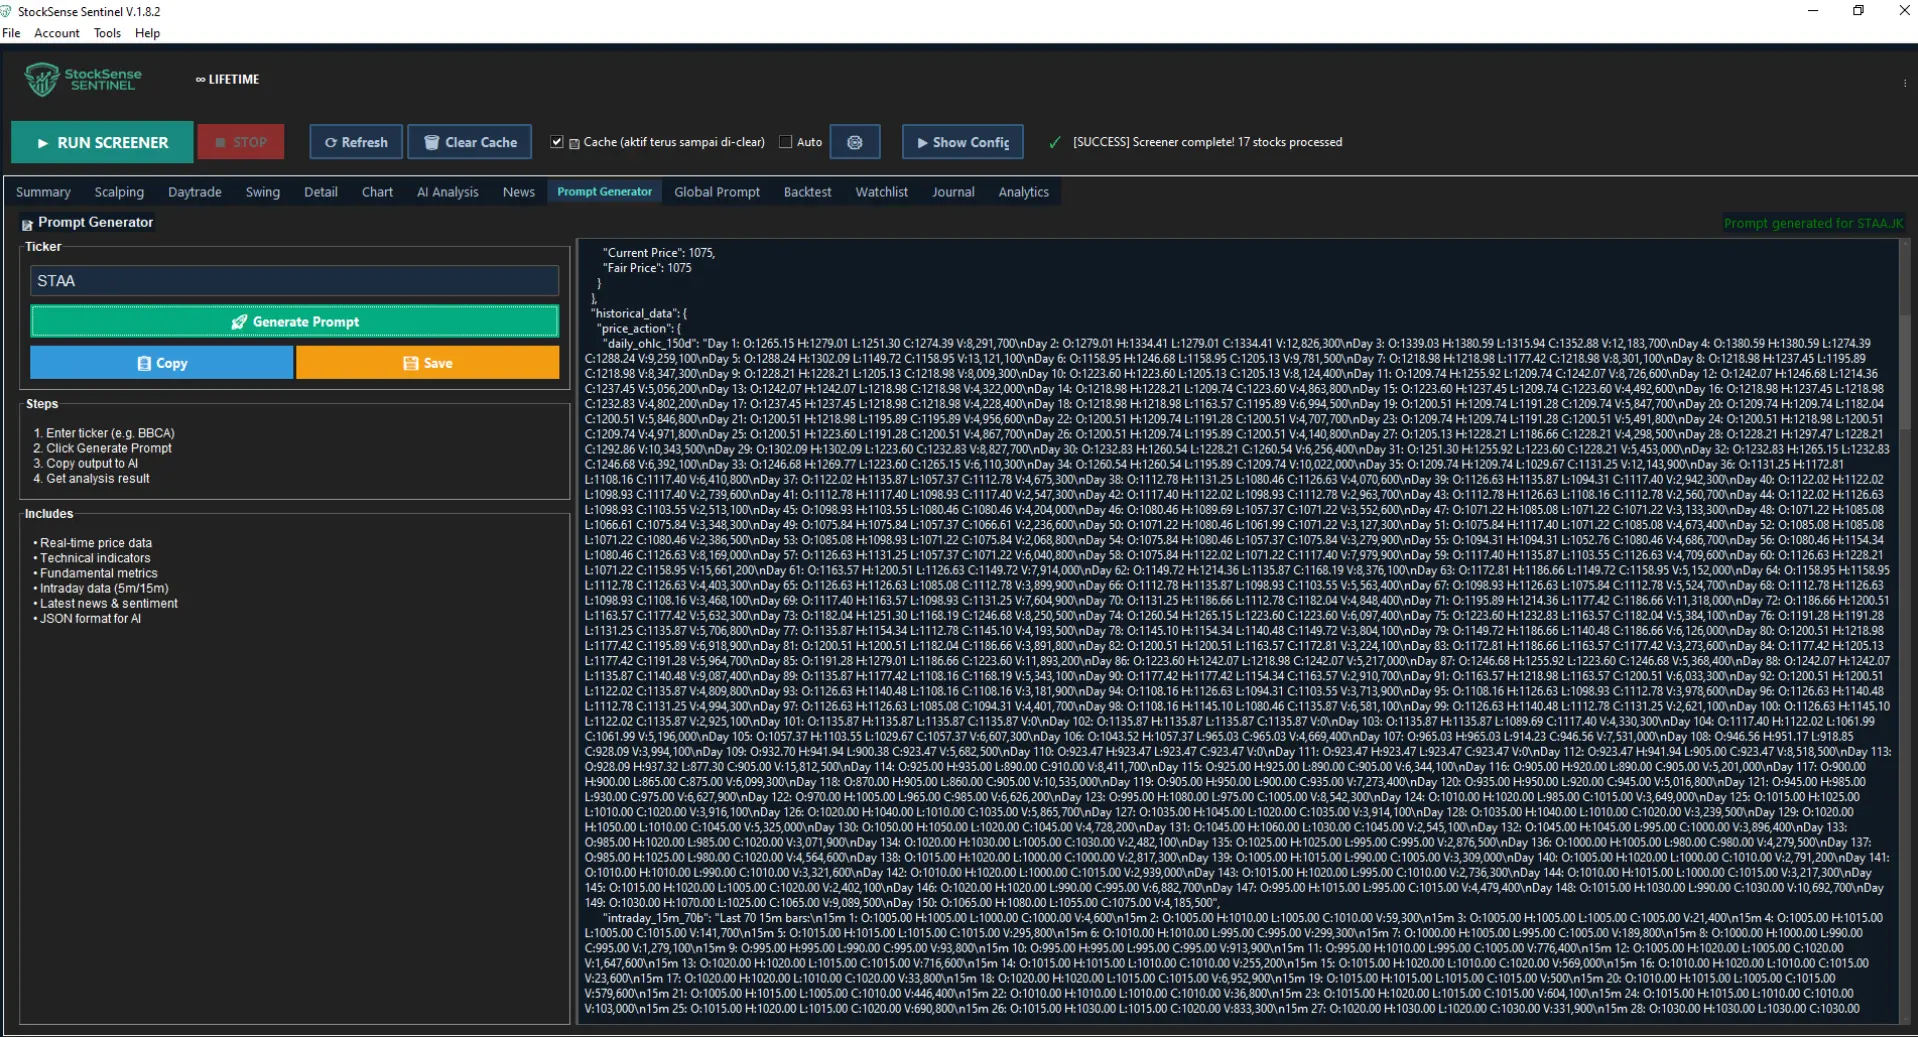Enable the Auto checkbox
1918x1037 pixels.
point(785,142)
